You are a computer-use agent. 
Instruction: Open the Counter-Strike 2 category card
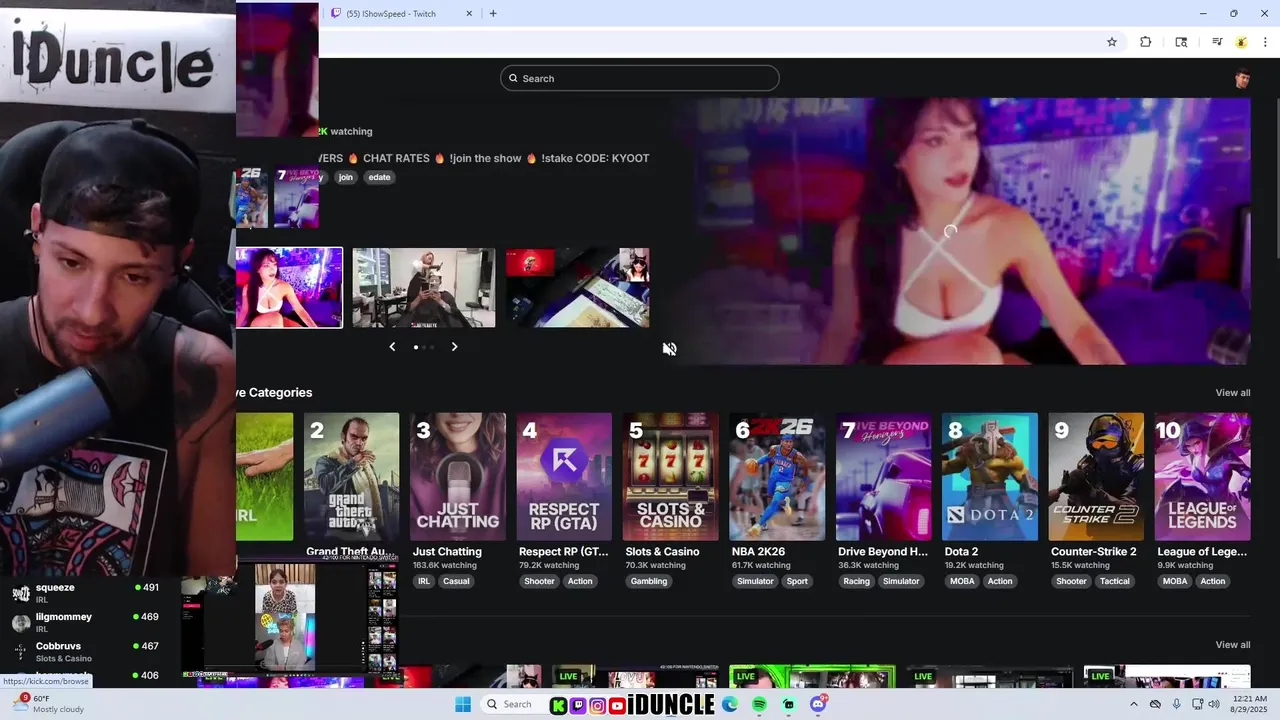(1096, 477)
